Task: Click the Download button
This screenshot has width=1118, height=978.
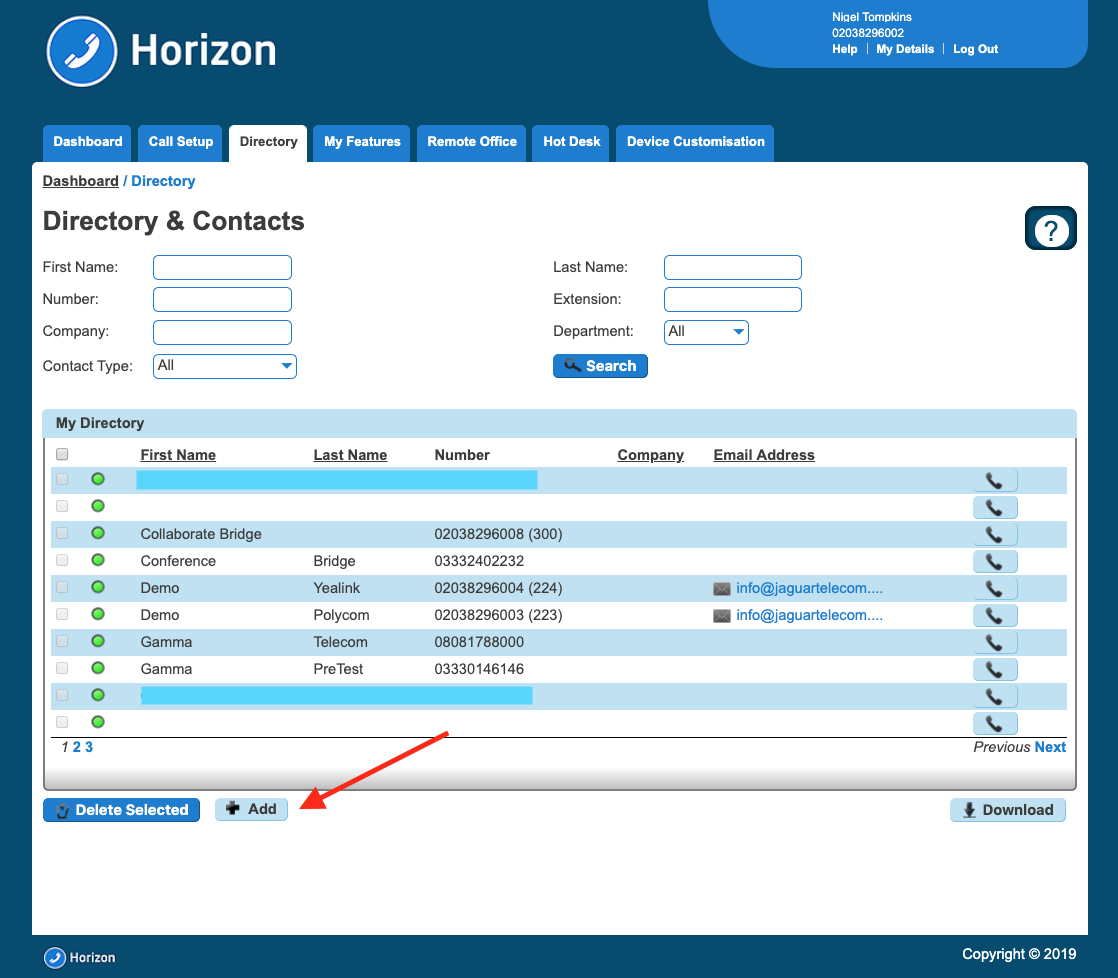Action: tap(1007, 810)
